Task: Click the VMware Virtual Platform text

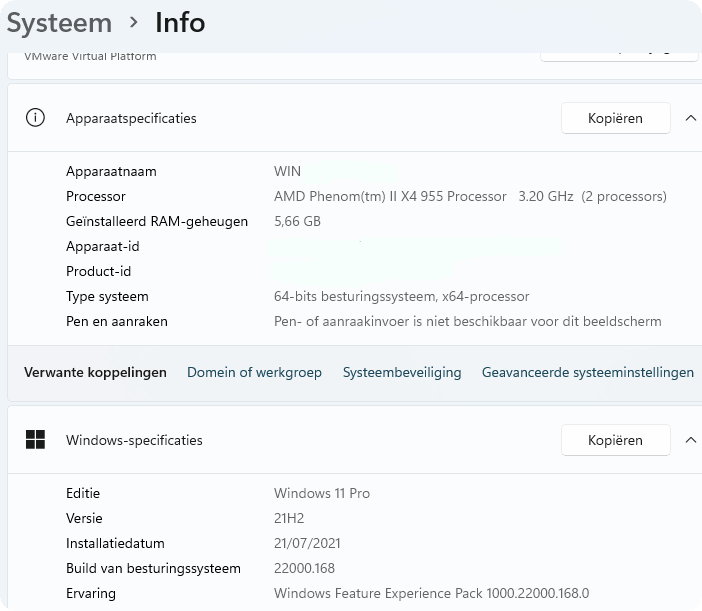Action: (x=90, y=57)
